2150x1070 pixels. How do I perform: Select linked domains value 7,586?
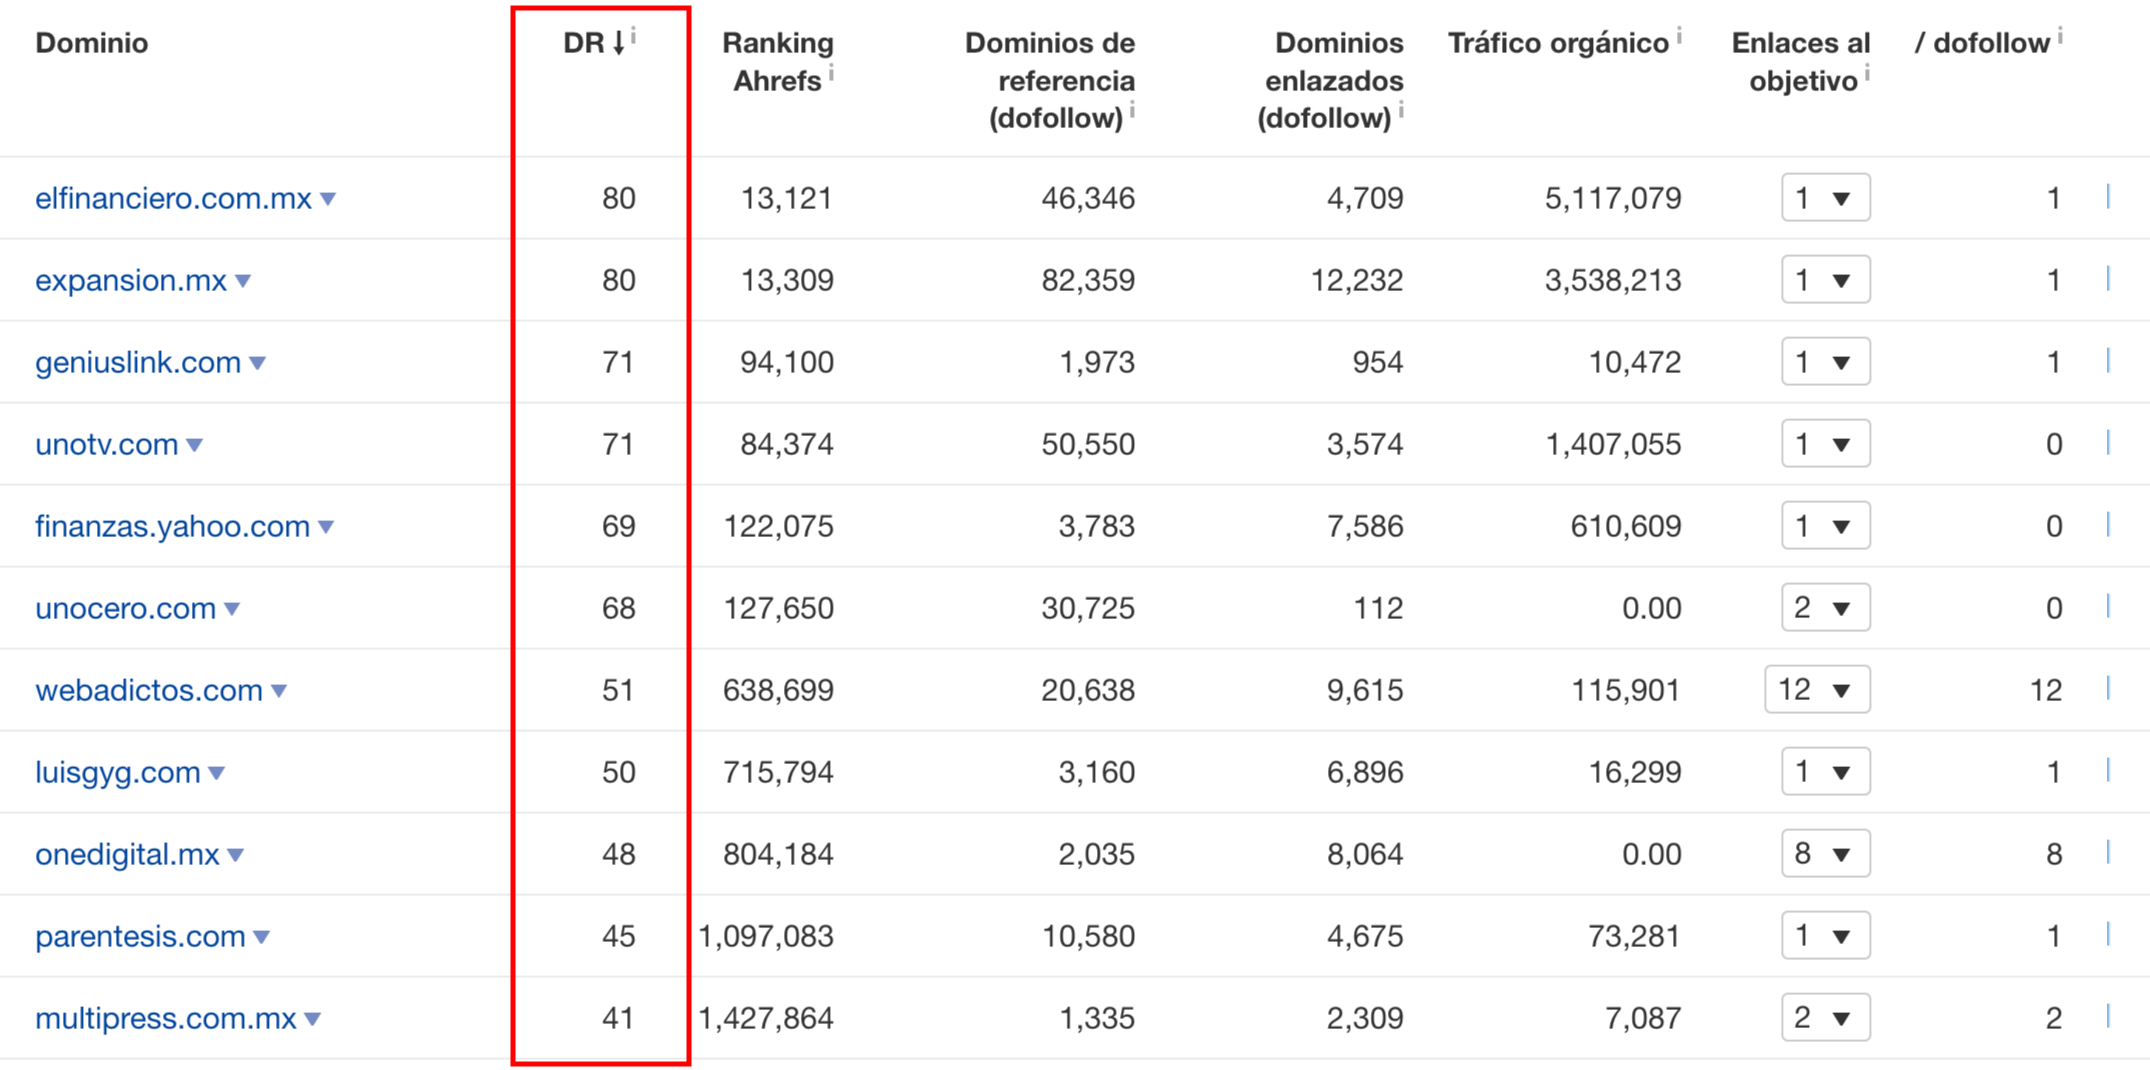pyautogui.click(x=1365, y=526)
